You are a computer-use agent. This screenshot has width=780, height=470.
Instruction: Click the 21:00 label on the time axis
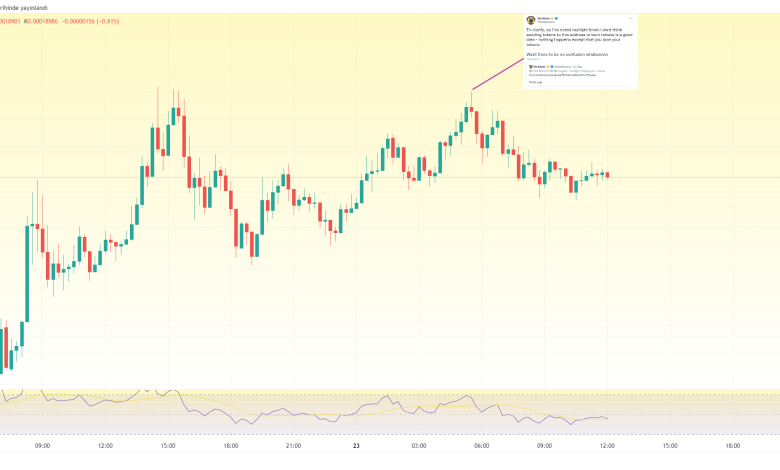[x=293, y=445]
